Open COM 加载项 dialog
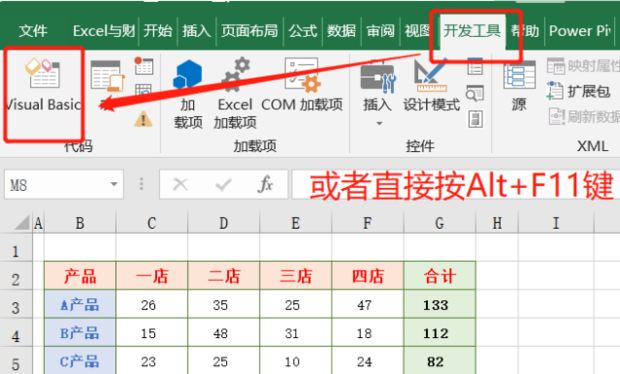This screenshot has height=374, width=620. (x=302, y=84)
